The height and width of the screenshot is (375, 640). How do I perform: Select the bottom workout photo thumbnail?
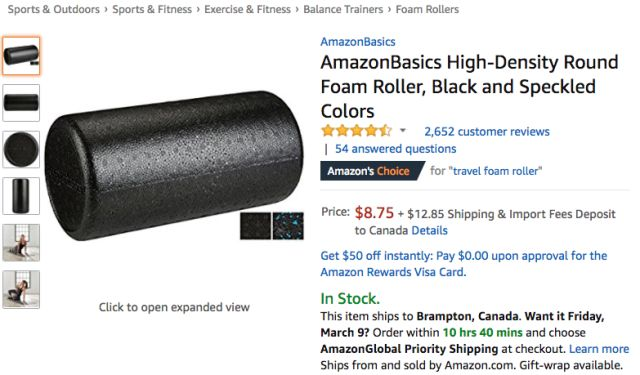click(x=21, y=289)
